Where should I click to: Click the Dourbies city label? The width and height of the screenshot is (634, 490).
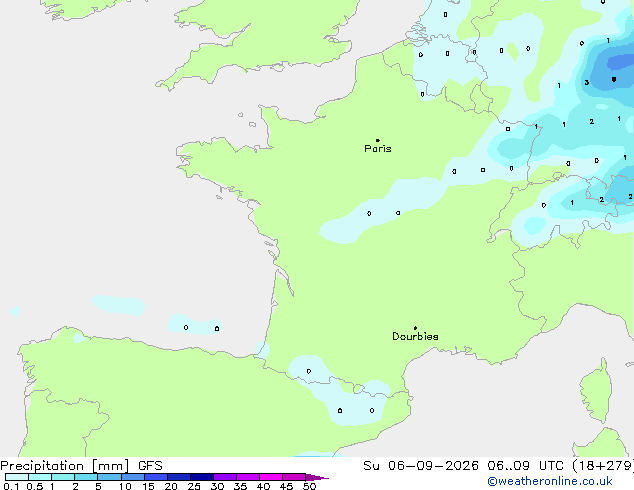tap(415, 336)
